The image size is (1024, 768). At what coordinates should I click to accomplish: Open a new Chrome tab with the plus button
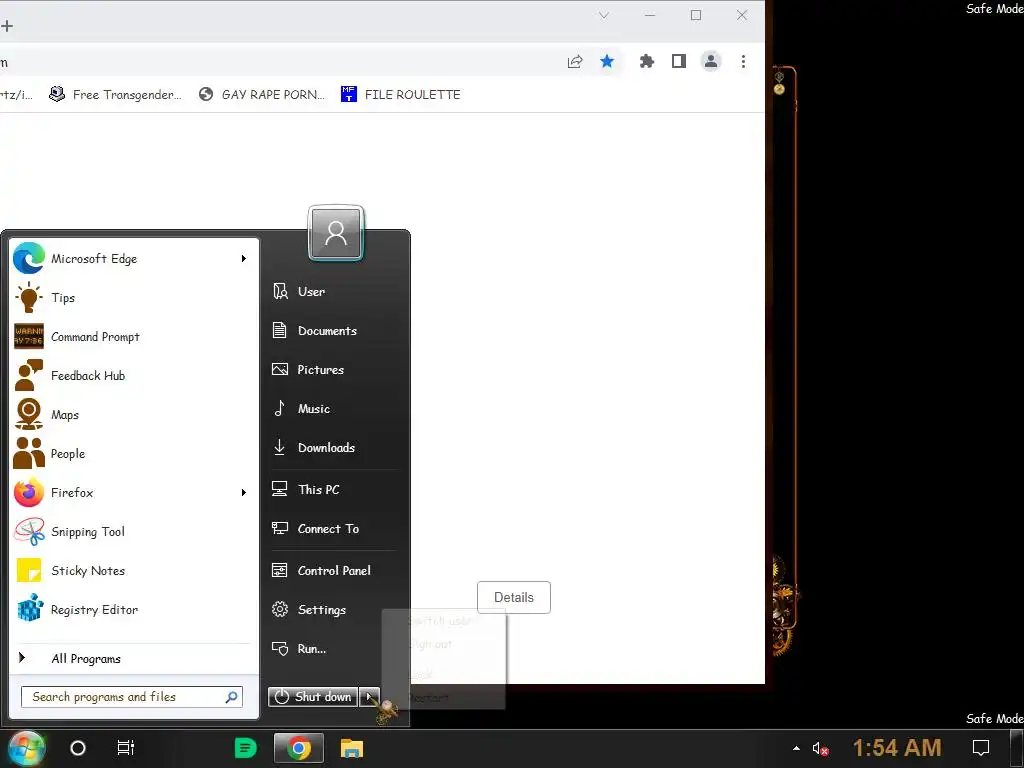[x=7, y=26]
